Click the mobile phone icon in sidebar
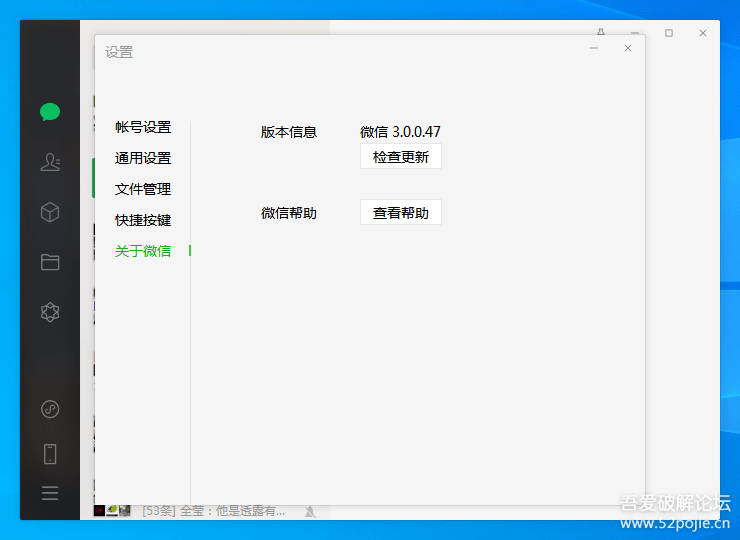 (50, 454)
